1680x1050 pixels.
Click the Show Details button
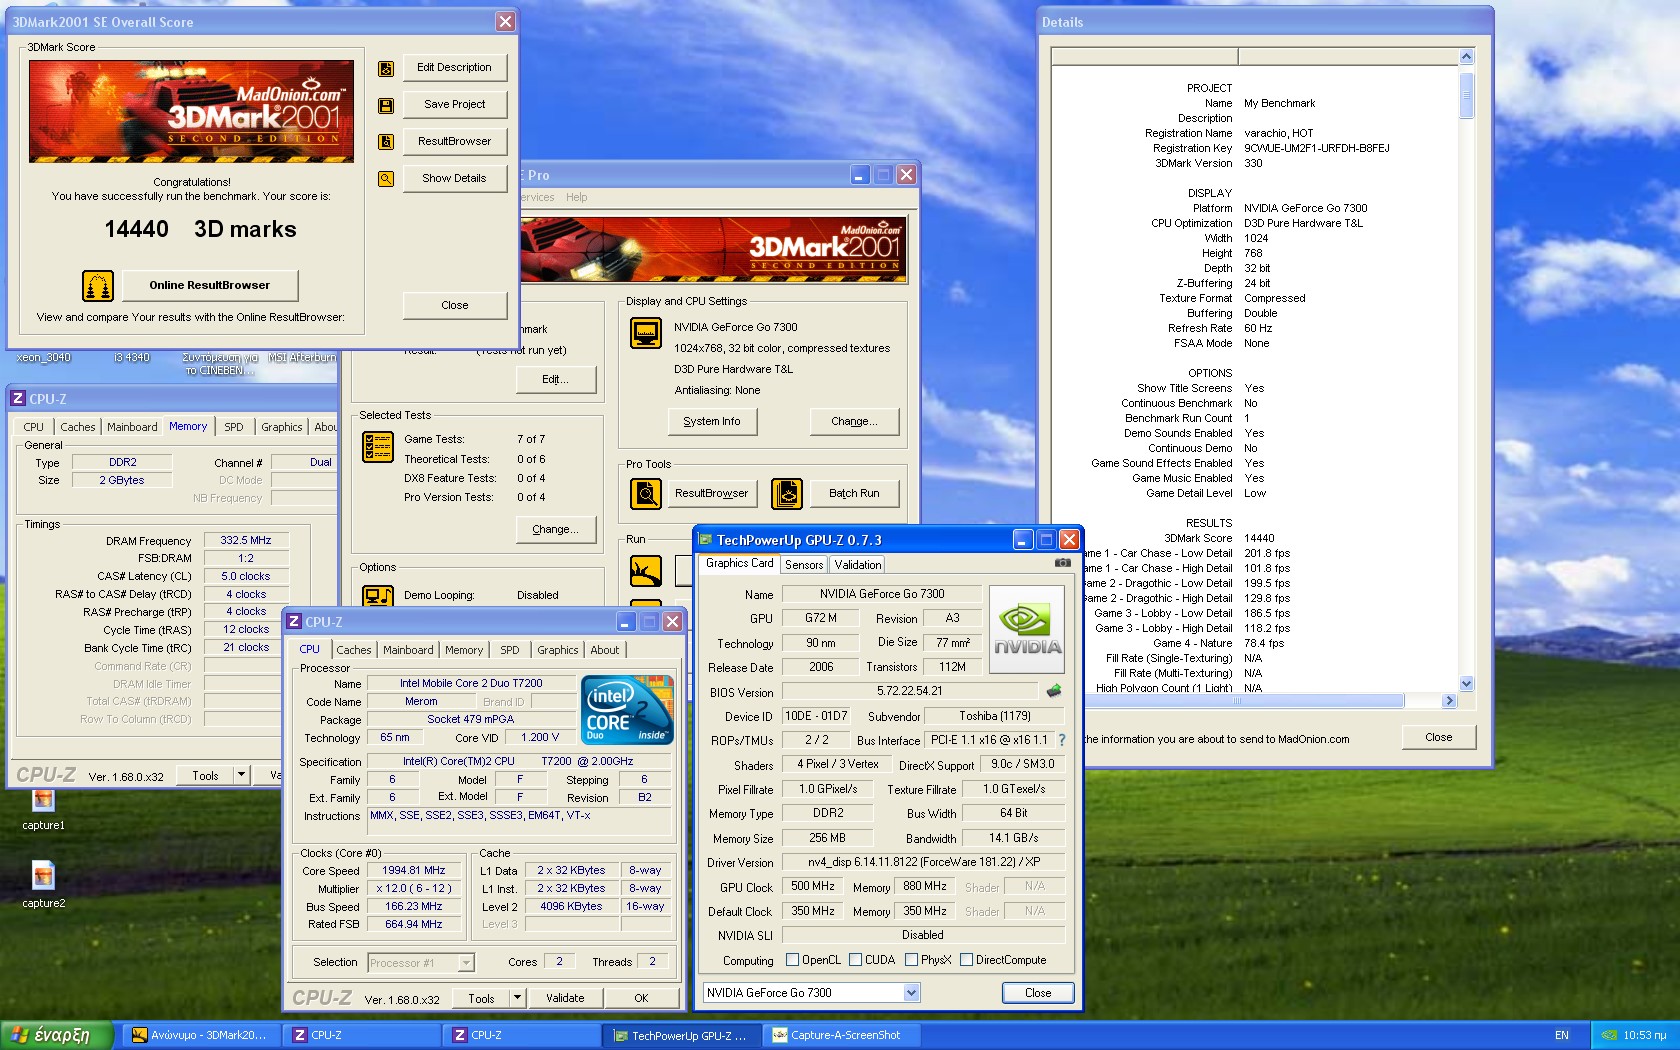[455, 179]
